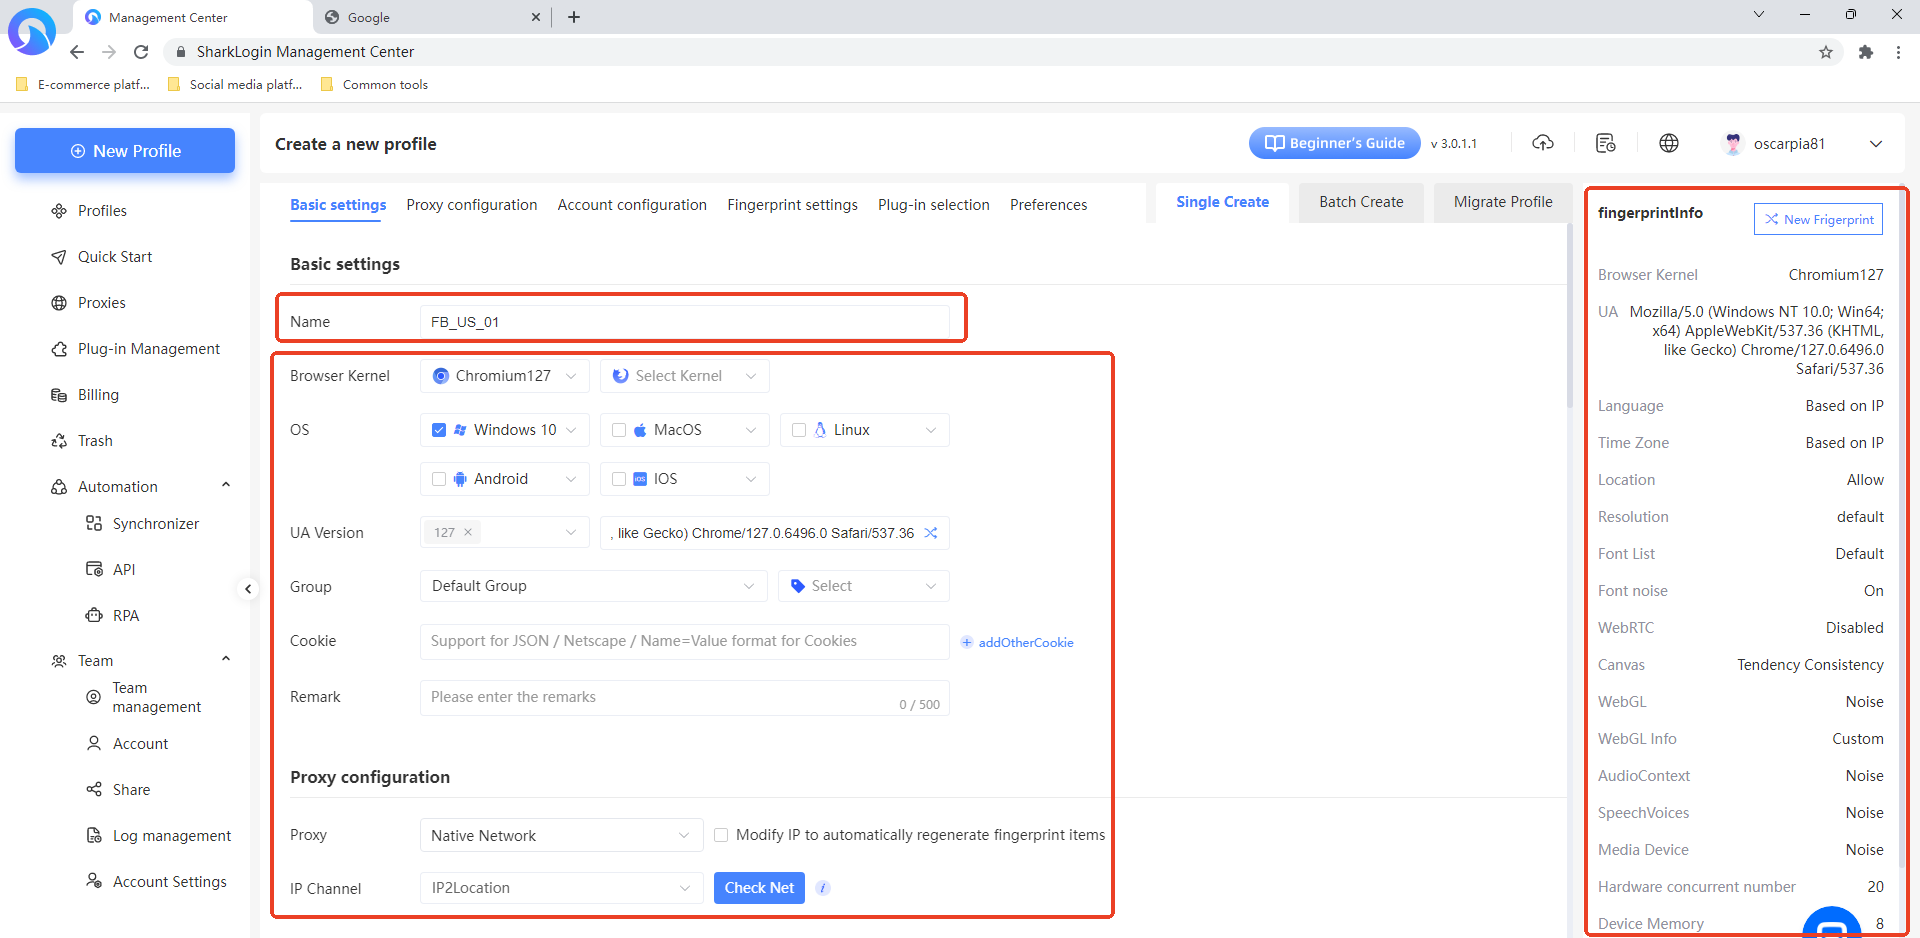Screen dimensions: 1920x938
Task: Open the Trash section
Action: pyautogui.click(x=95, y=441)
